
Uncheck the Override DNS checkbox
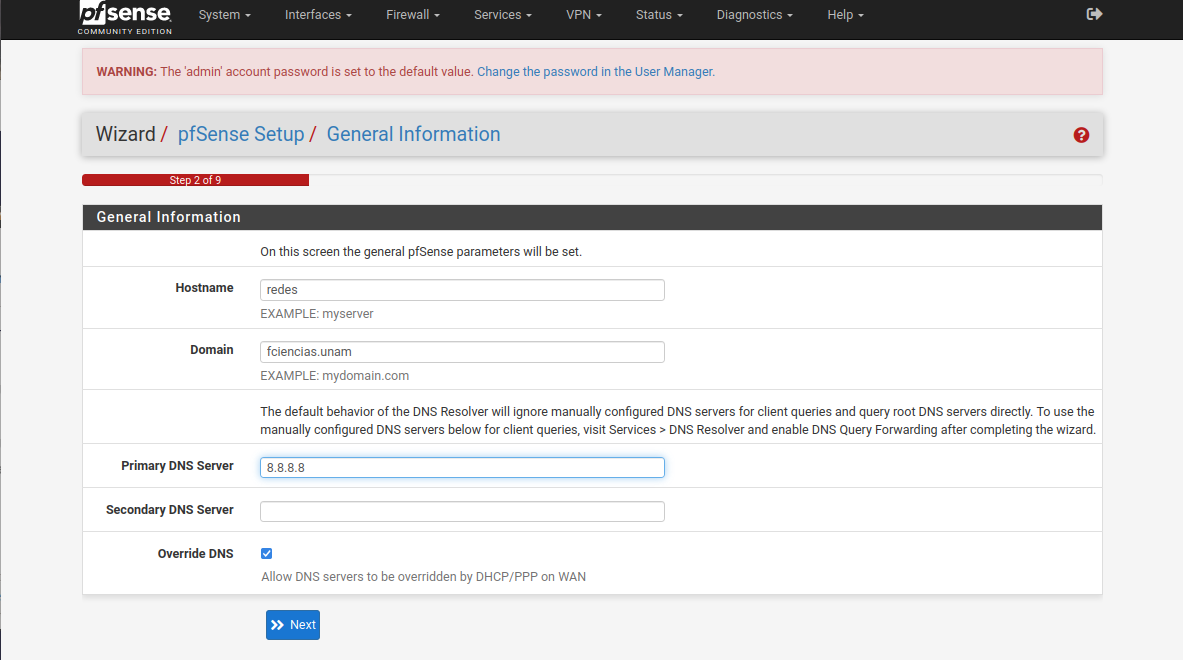(x=267, y=553)
